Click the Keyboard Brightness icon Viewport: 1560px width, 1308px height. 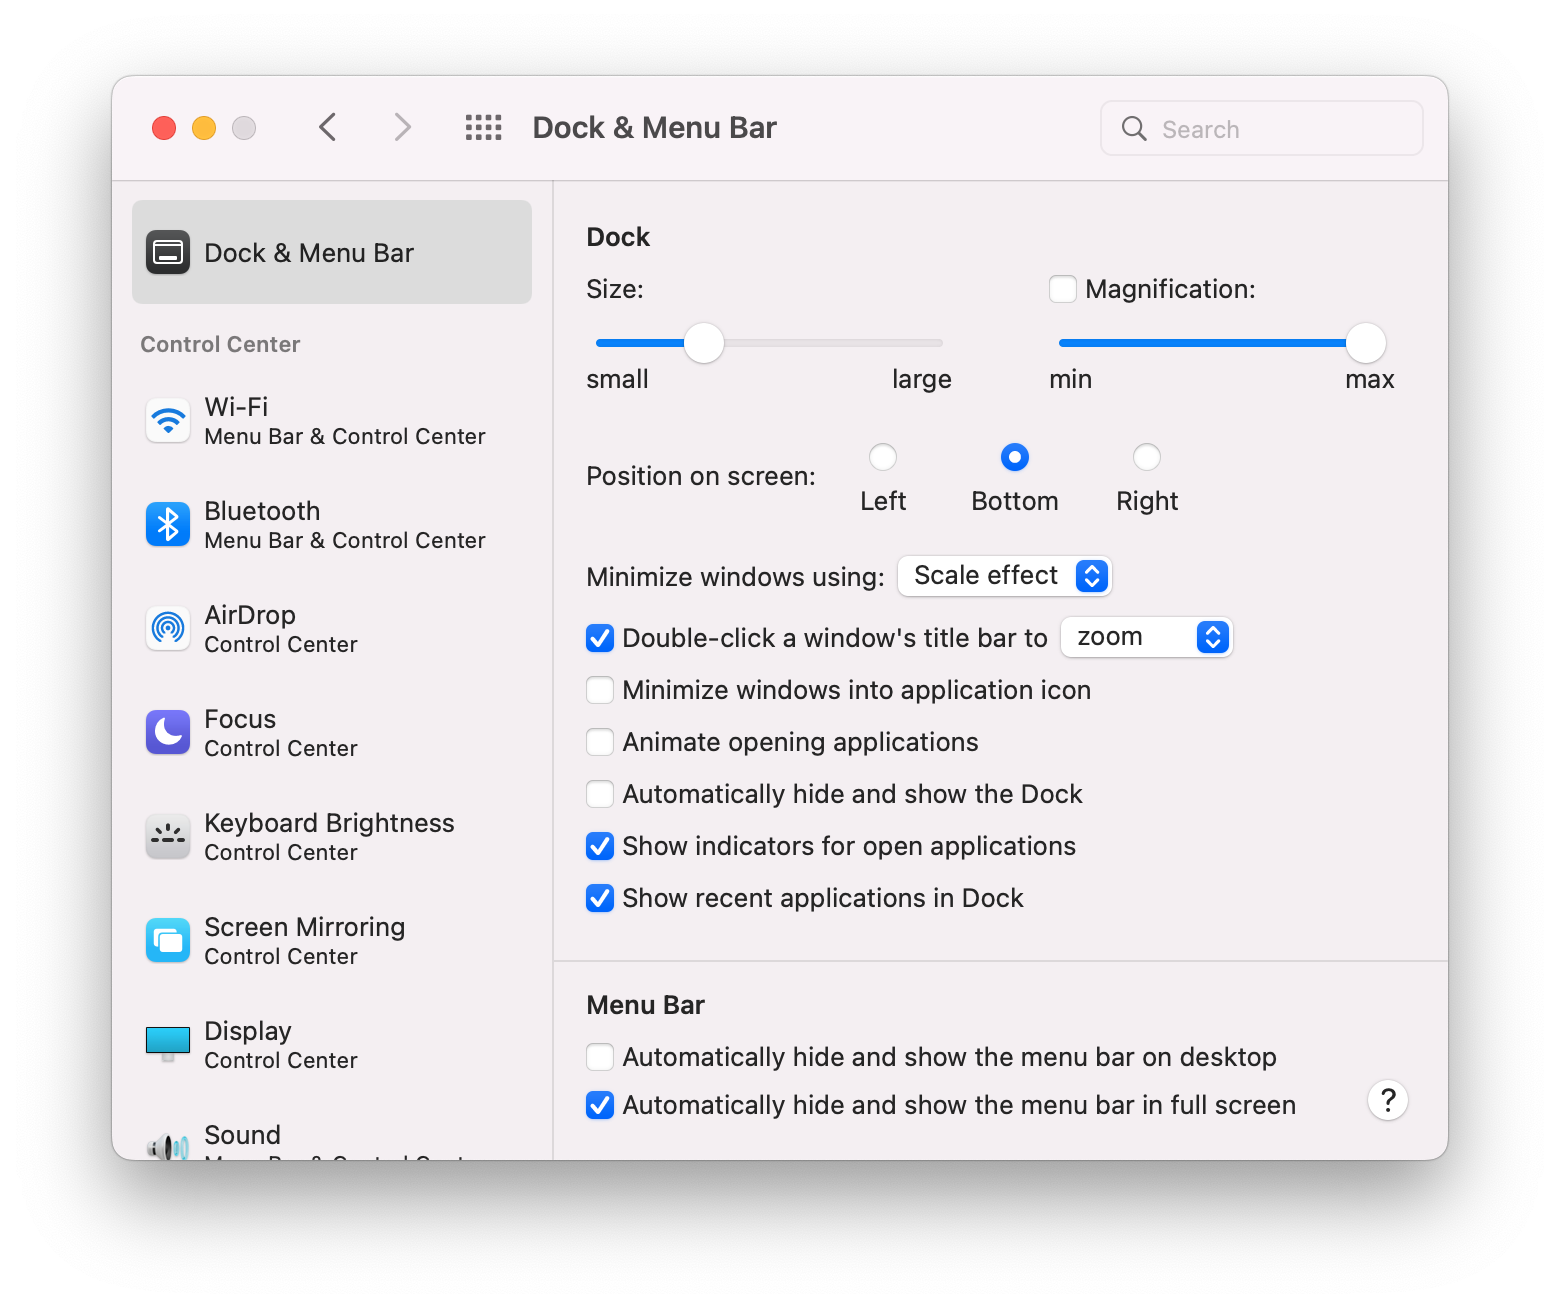point(167,836)
